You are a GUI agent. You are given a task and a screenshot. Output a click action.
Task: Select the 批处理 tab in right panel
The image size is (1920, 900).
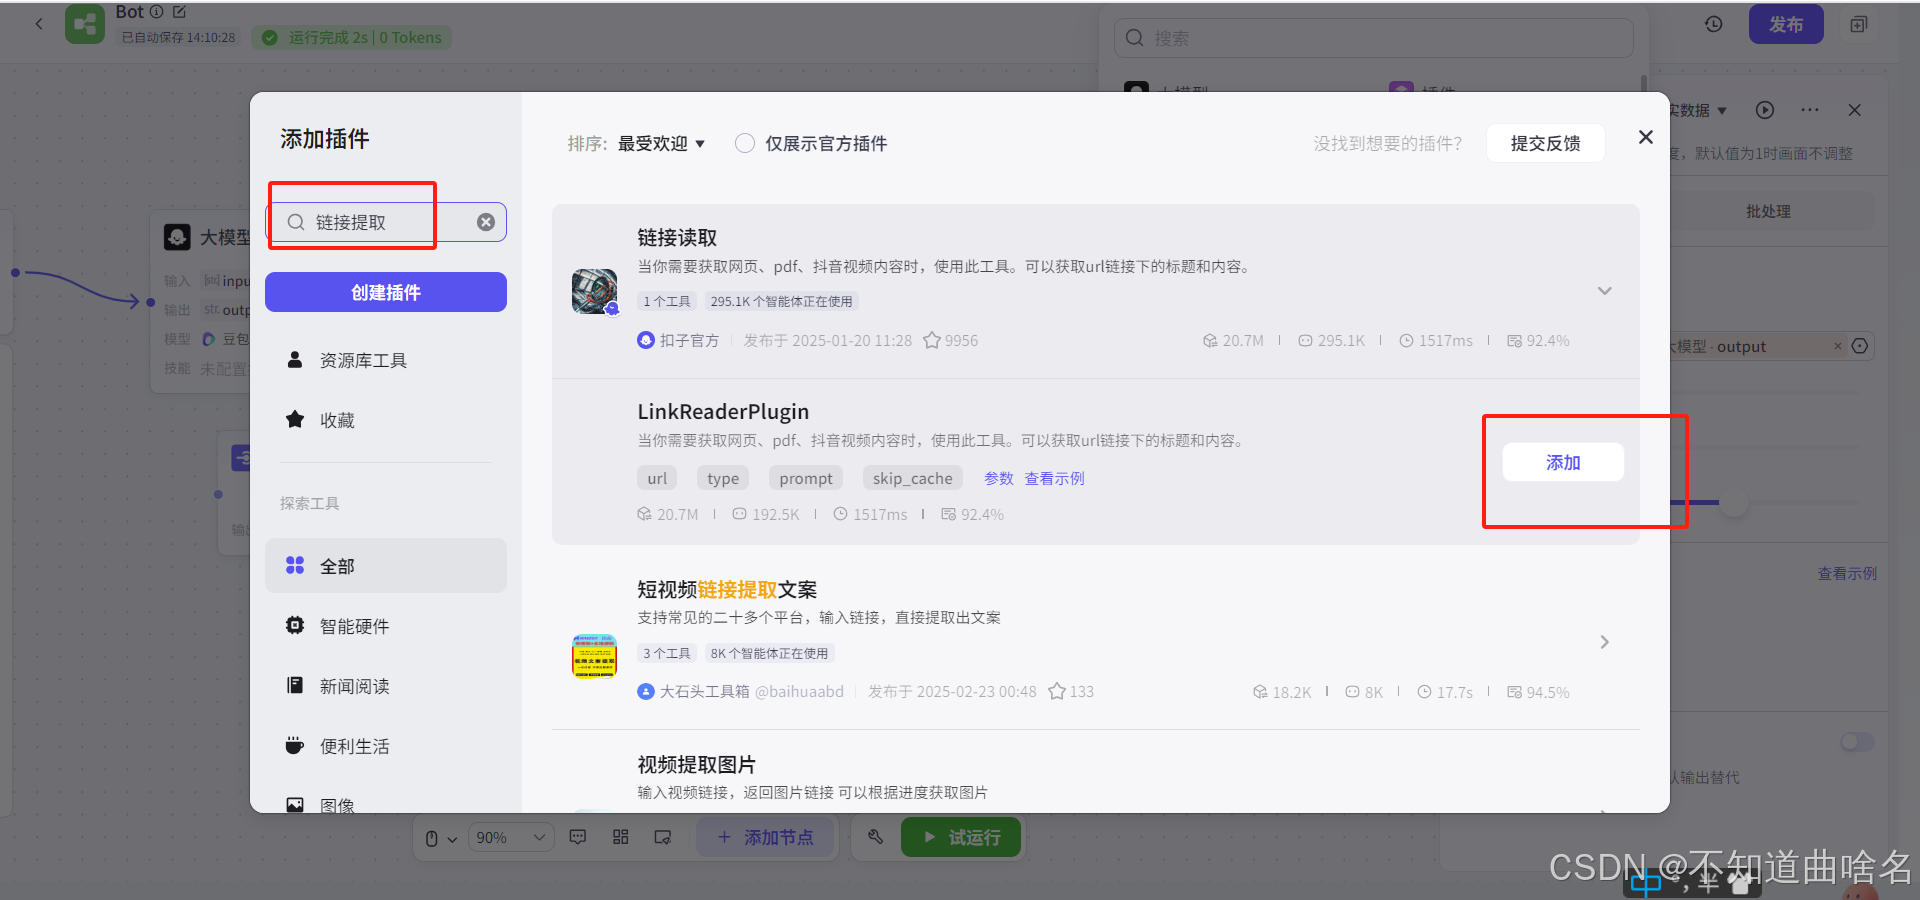click(1768, 212)
